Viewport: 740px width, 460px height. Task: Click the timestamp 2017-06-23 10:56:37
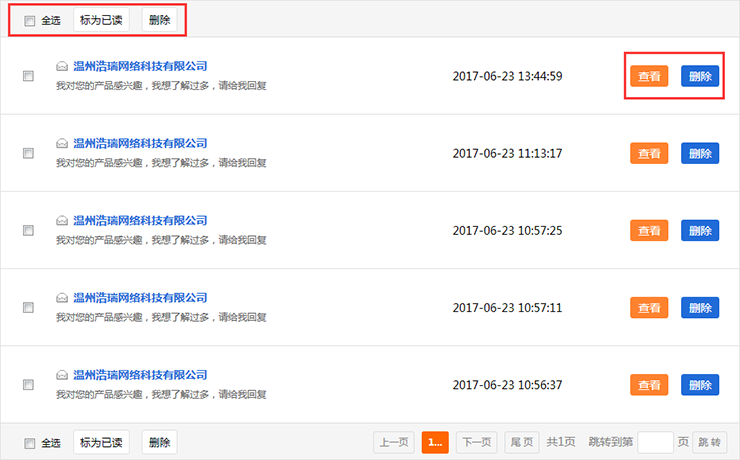507,385
